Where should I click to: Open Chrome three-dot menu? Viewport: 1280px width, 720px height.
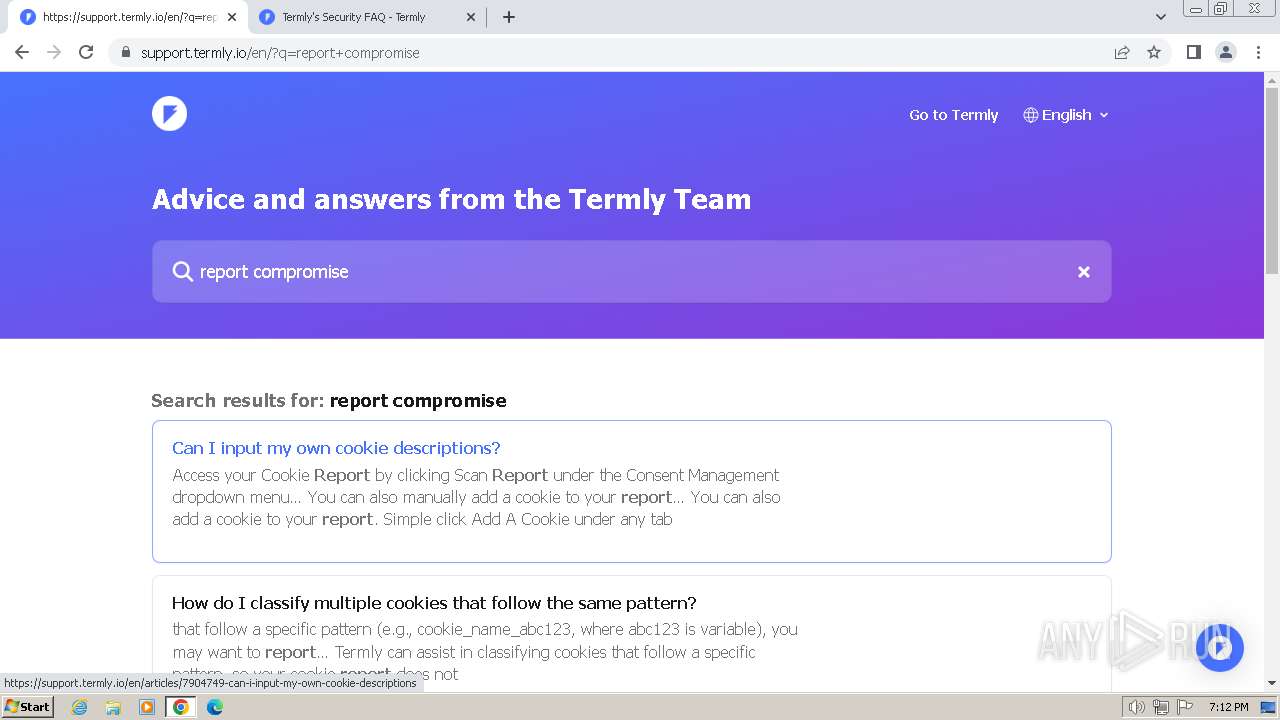tap(1258, 52)
